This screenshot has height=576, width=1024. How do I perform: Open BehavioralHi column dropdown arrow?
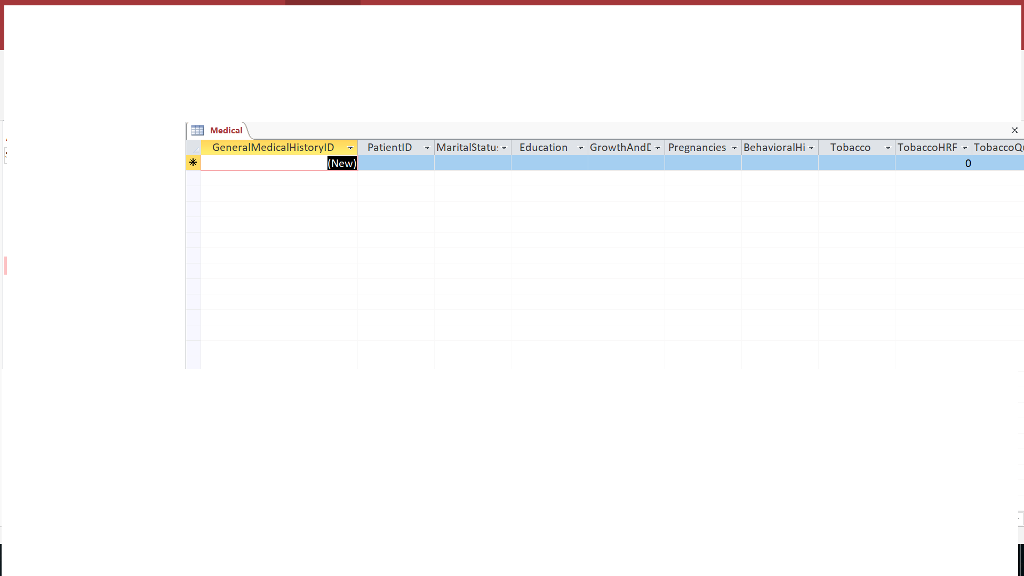811,148
